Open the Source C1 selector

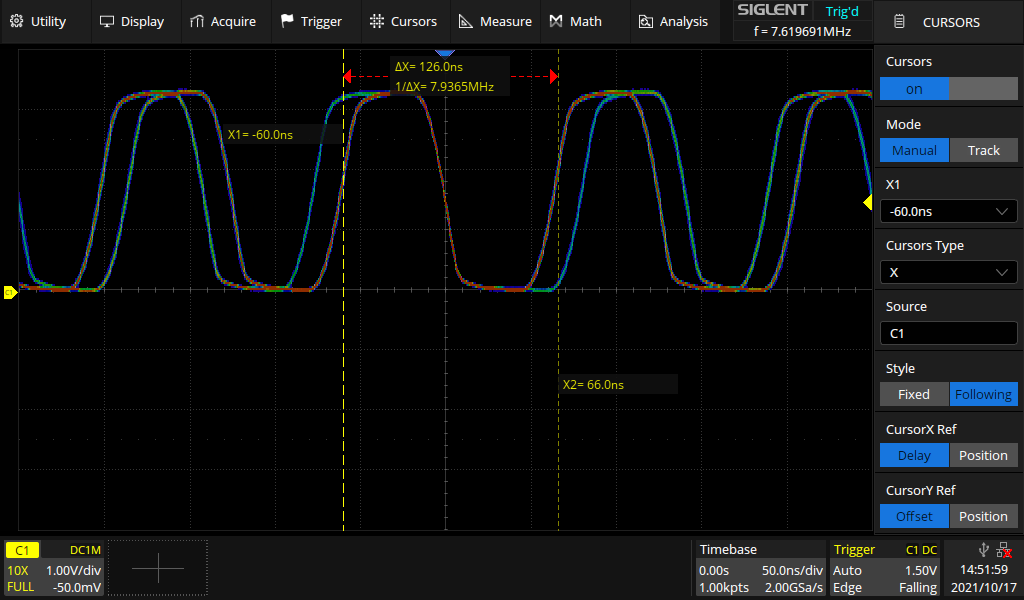pos(948,334)
